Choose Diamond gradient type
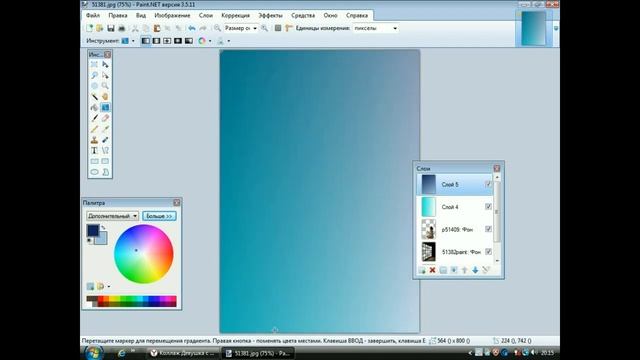 point(167,41)
